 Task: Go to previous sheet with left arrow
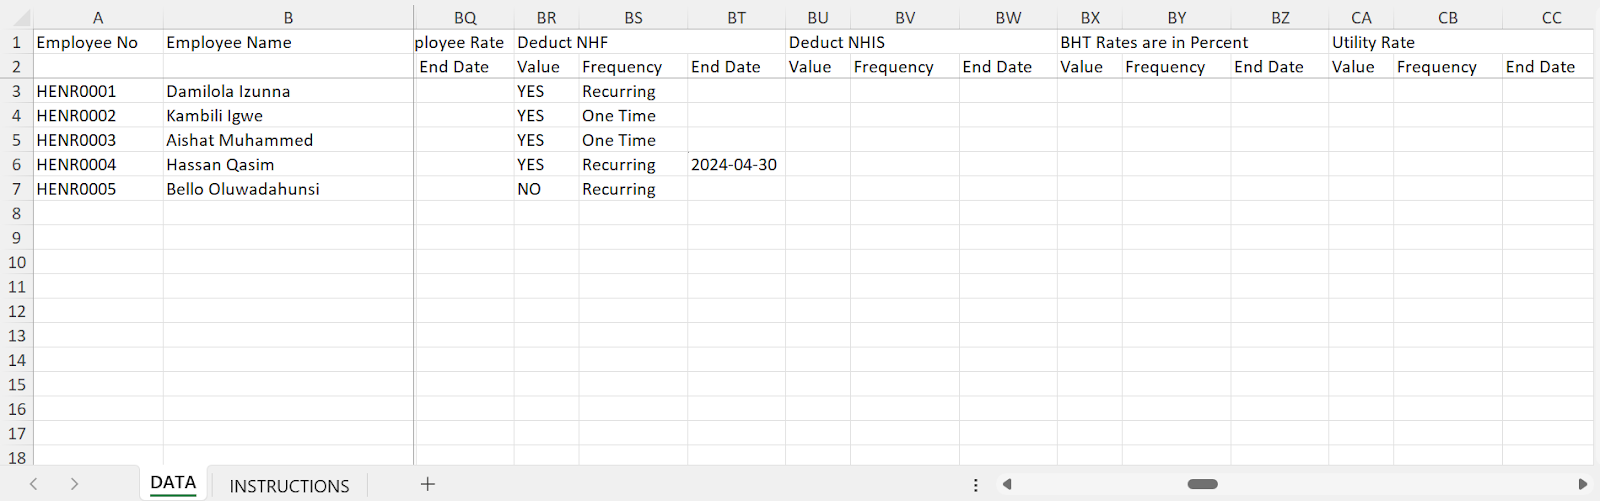coord(34,484)
